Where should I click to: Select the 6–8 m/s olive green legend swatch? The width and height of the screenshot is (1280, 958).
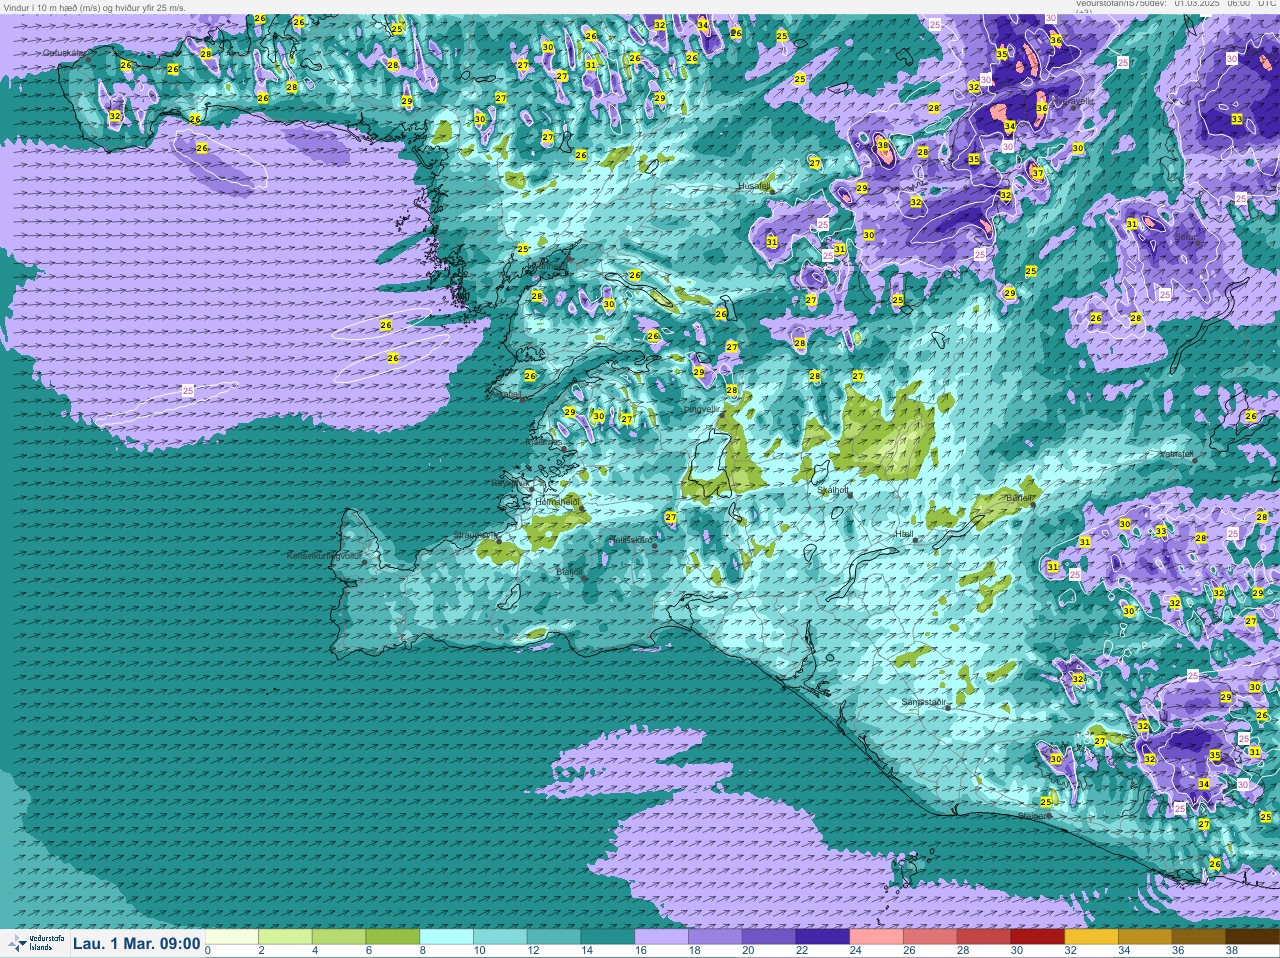[394, 937]
